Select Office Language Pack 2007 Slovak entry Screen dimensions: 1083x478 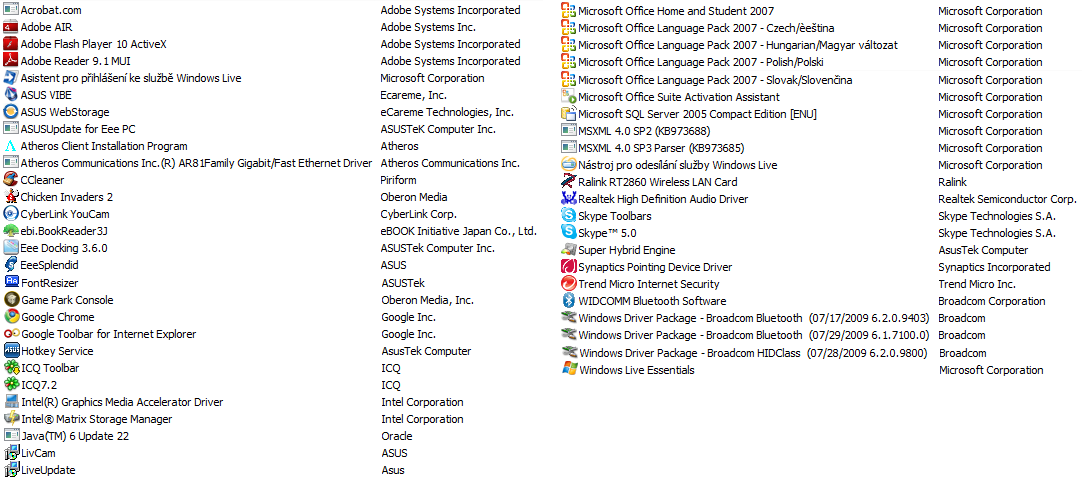(x=715, y=80)
